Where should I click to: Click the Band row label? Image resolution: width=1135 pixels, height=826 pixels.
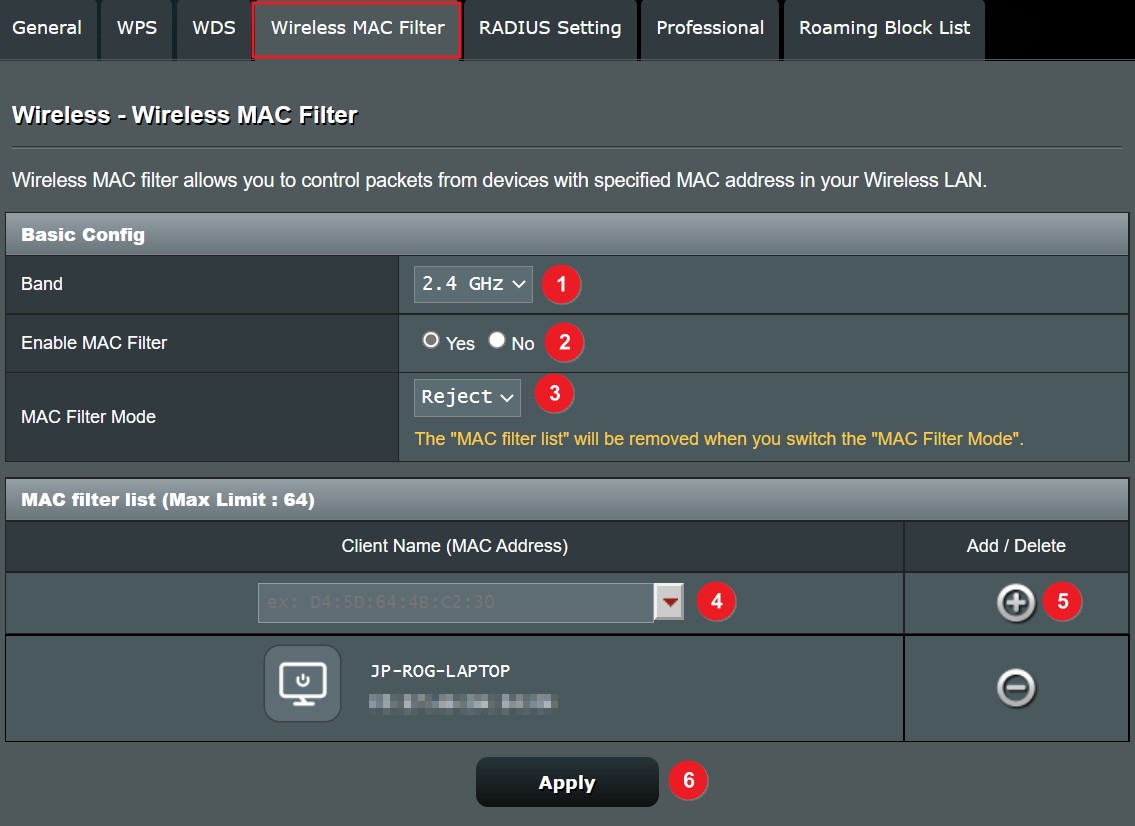[42, 284]
